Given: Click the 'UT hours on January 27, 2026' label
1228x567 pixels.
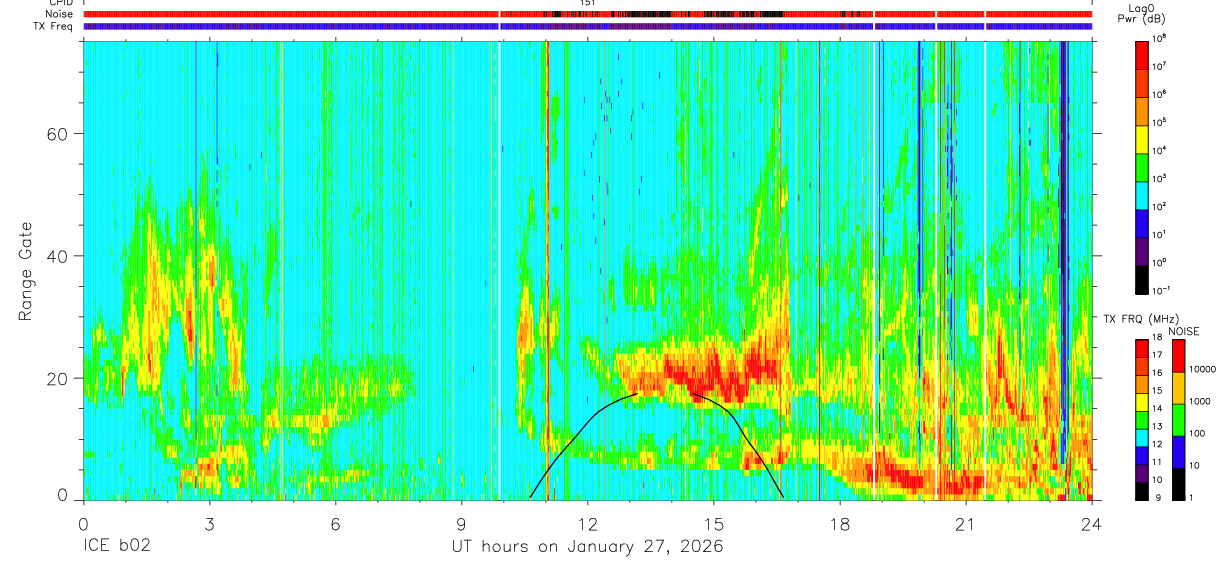Looking at the screenshot, I should [x=587, y=547].
